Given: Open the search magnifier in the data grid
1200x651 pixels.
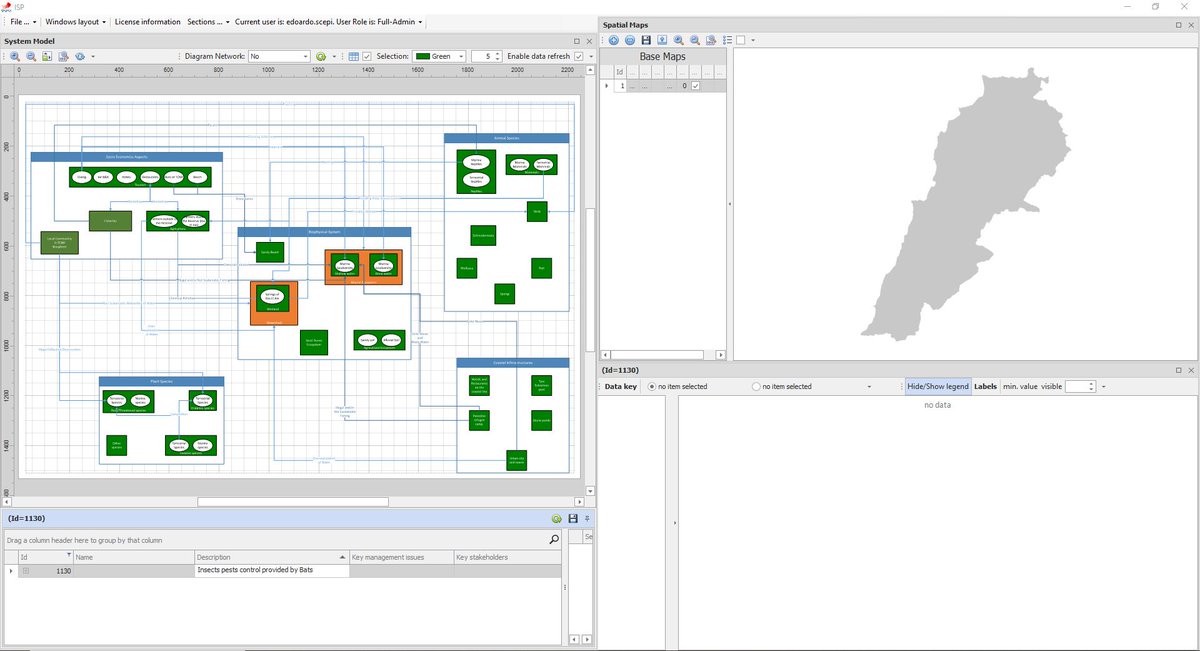Looking at the screenshot, I should click(555, 540).
